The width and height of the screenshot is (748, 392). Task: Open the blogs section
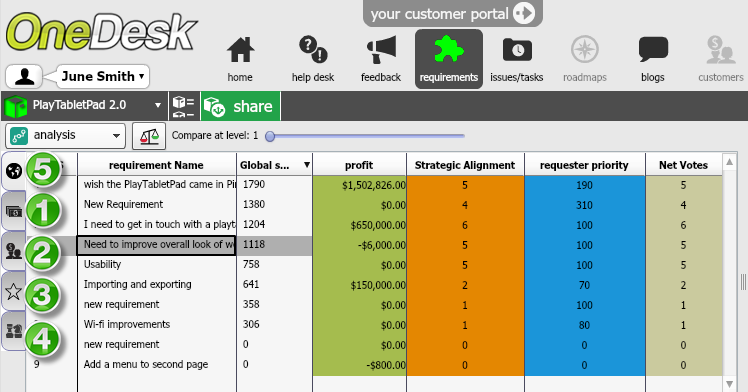[x=653, y=59]
